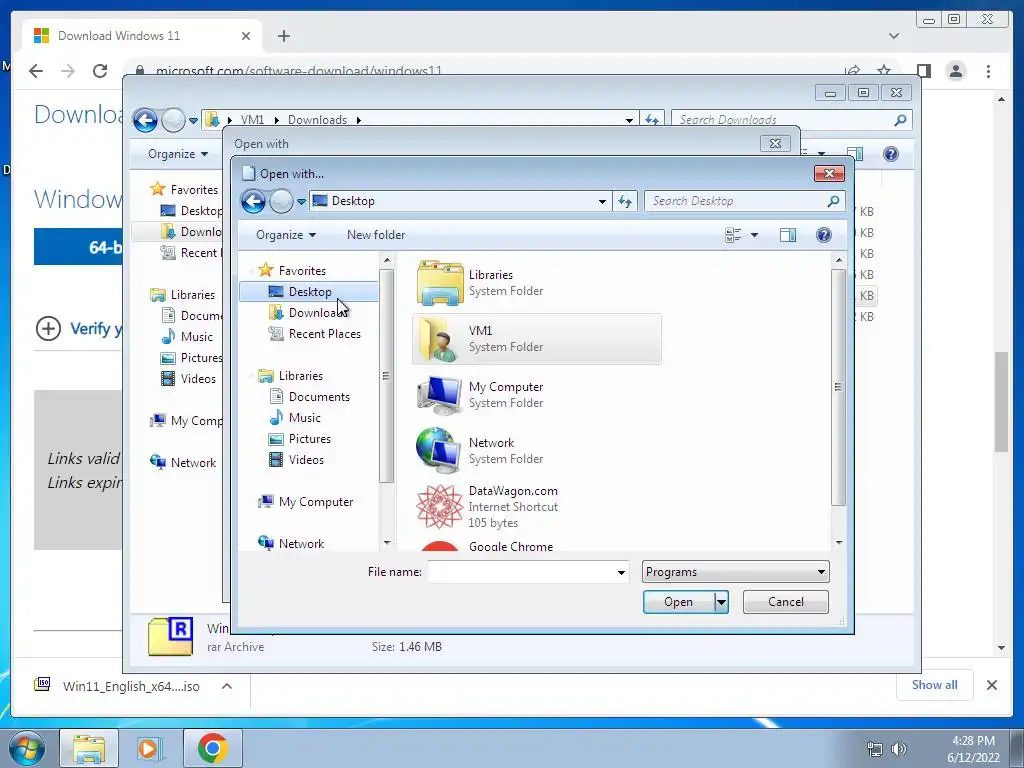Select the Google Chrome item text
The width and height of the screenshot is (1024, 768).
point(511,547)
